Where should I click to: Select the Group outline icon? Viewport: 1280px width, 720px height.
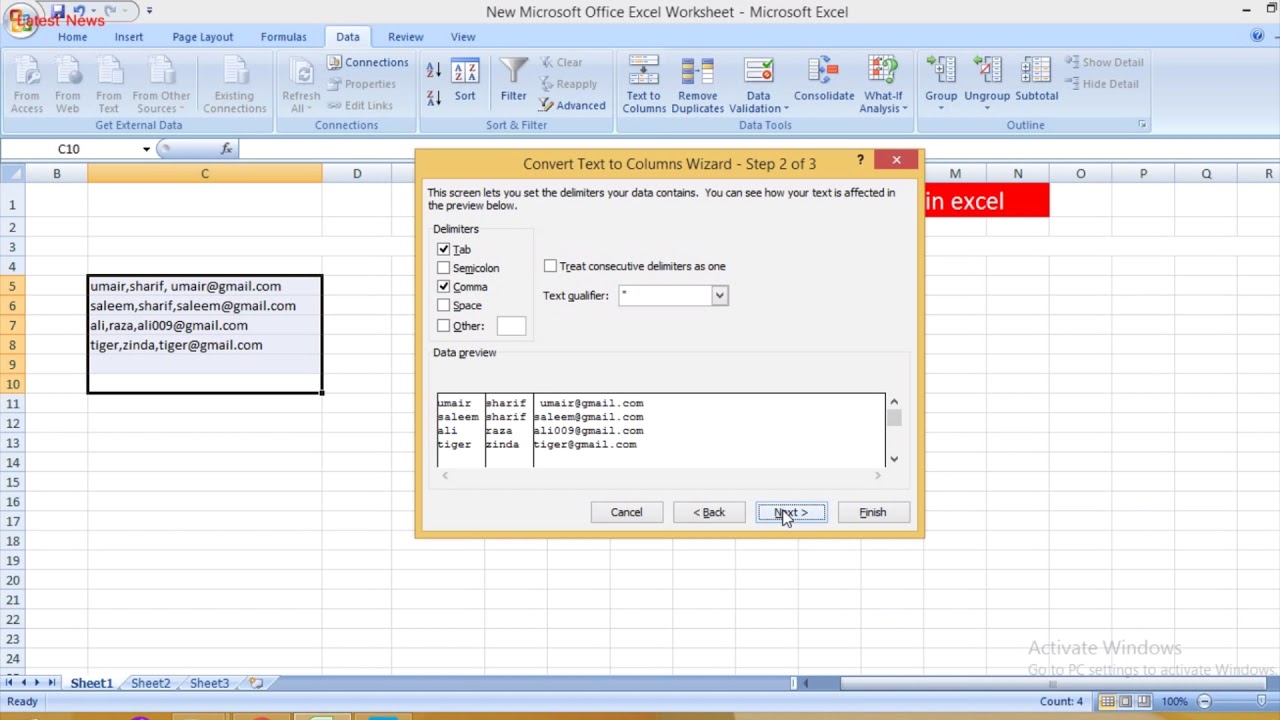point(941,70)
